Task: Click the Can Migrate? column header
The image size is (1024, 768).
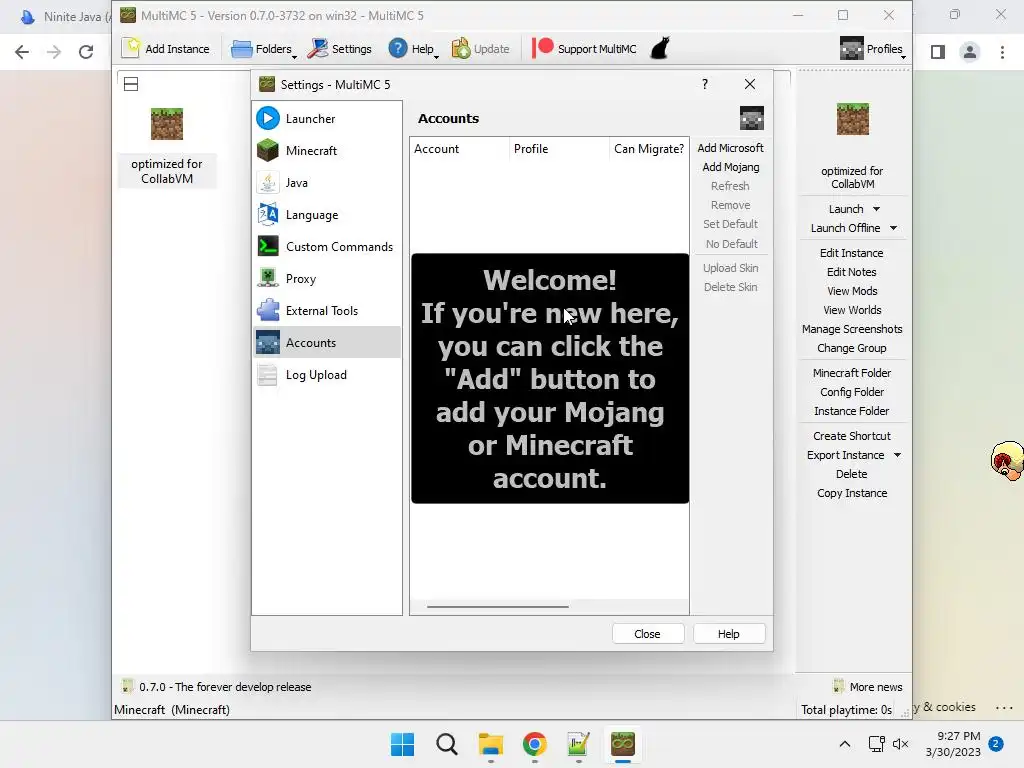Action: click(x=648, y=149)
